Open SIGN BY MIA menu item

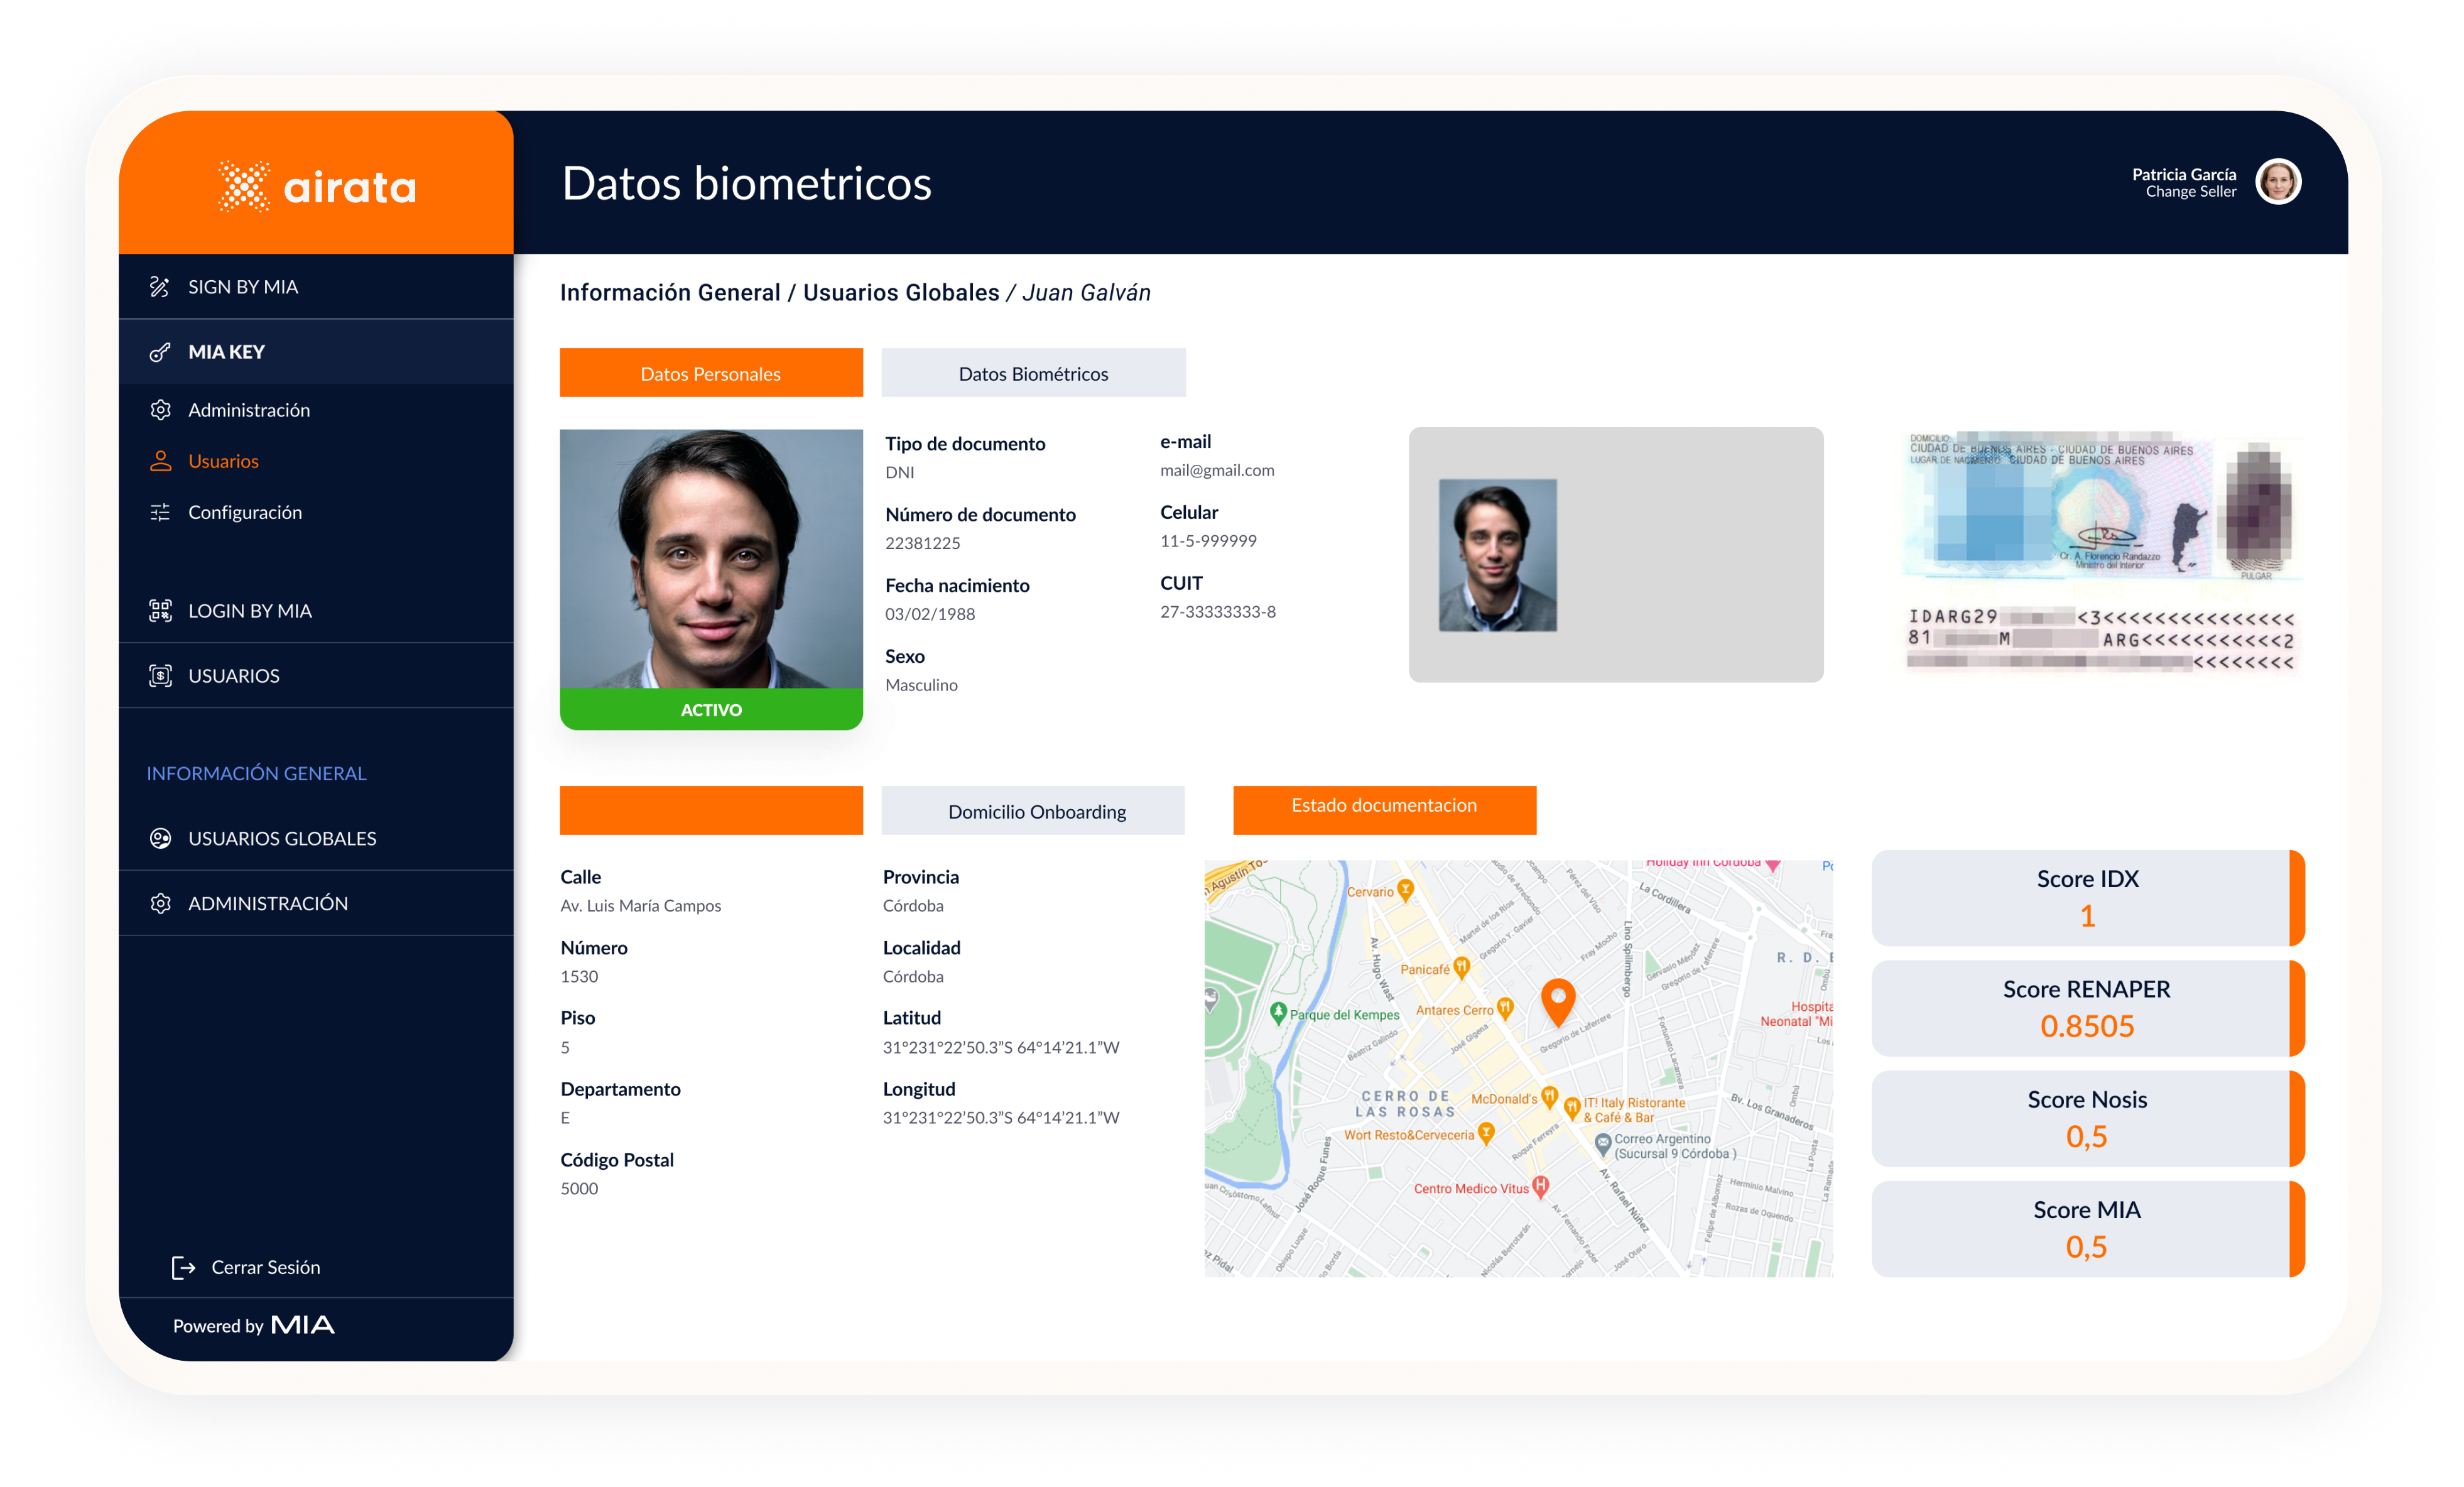(316, 287)
